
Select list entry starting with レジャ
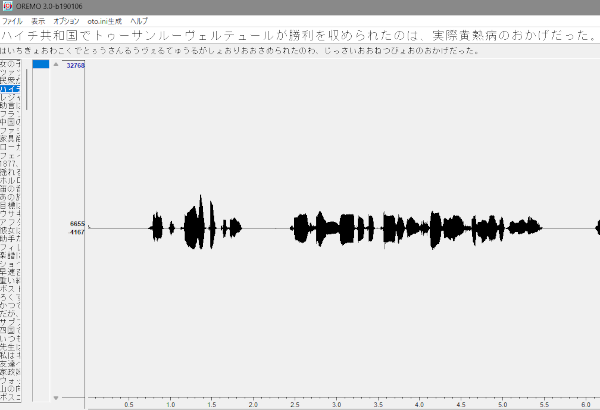coord(10,97)
